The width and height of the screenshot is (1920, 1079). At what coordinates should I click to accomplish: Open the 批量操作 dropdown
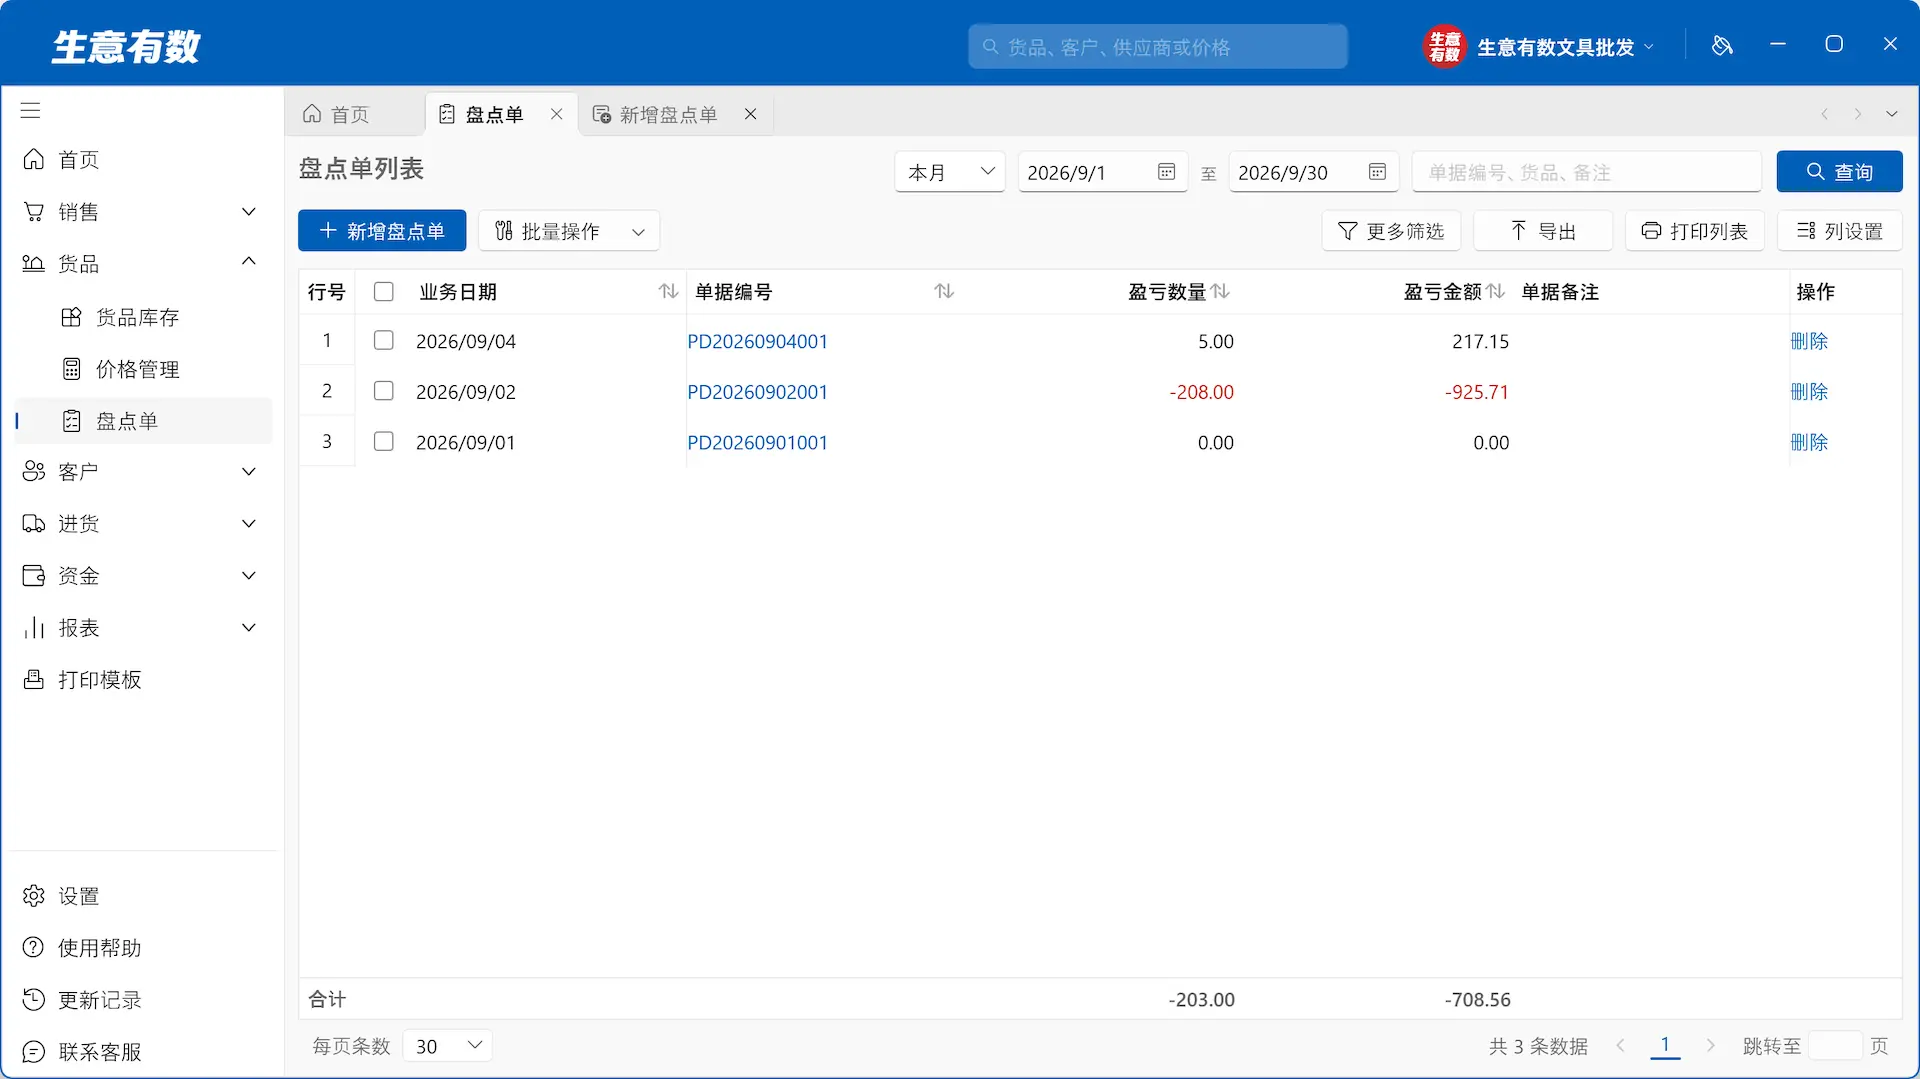569,231
